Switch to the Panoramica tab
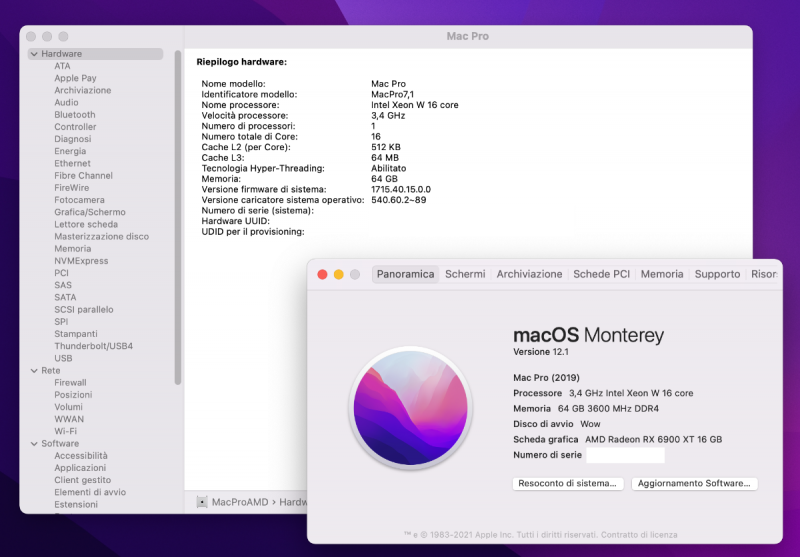 pyautogui.click(x=406, y=274)
